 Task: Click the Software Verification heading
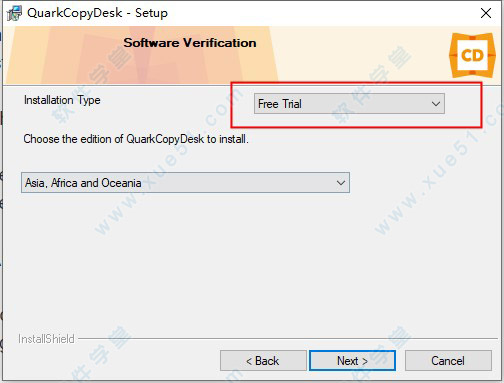tap(190, 43)
